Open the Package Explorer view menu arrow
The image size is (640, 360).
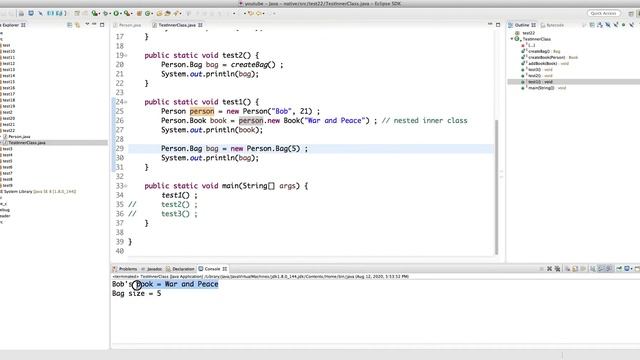[87, 24]
